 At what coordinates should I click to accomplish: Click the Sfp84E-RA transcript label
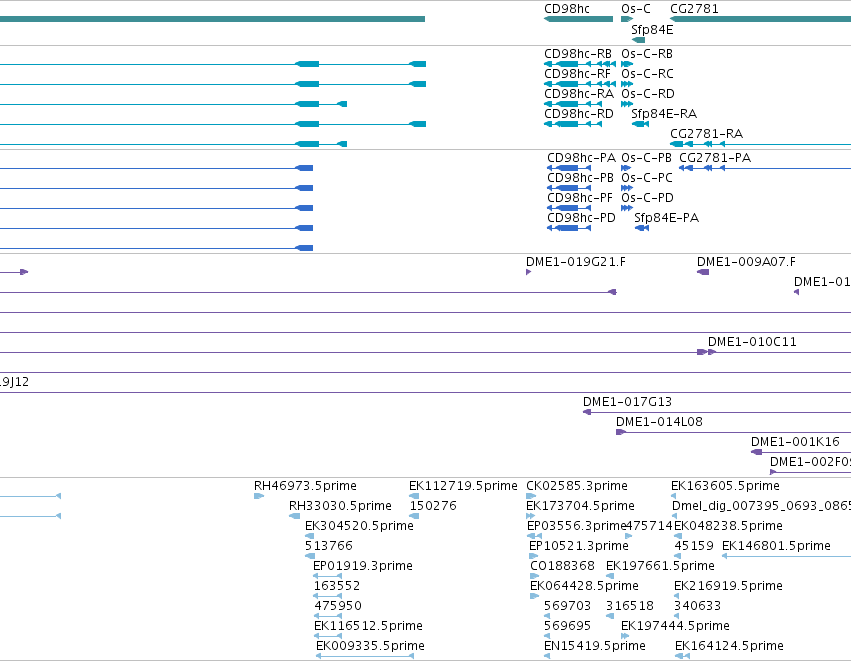coord(664,114)
